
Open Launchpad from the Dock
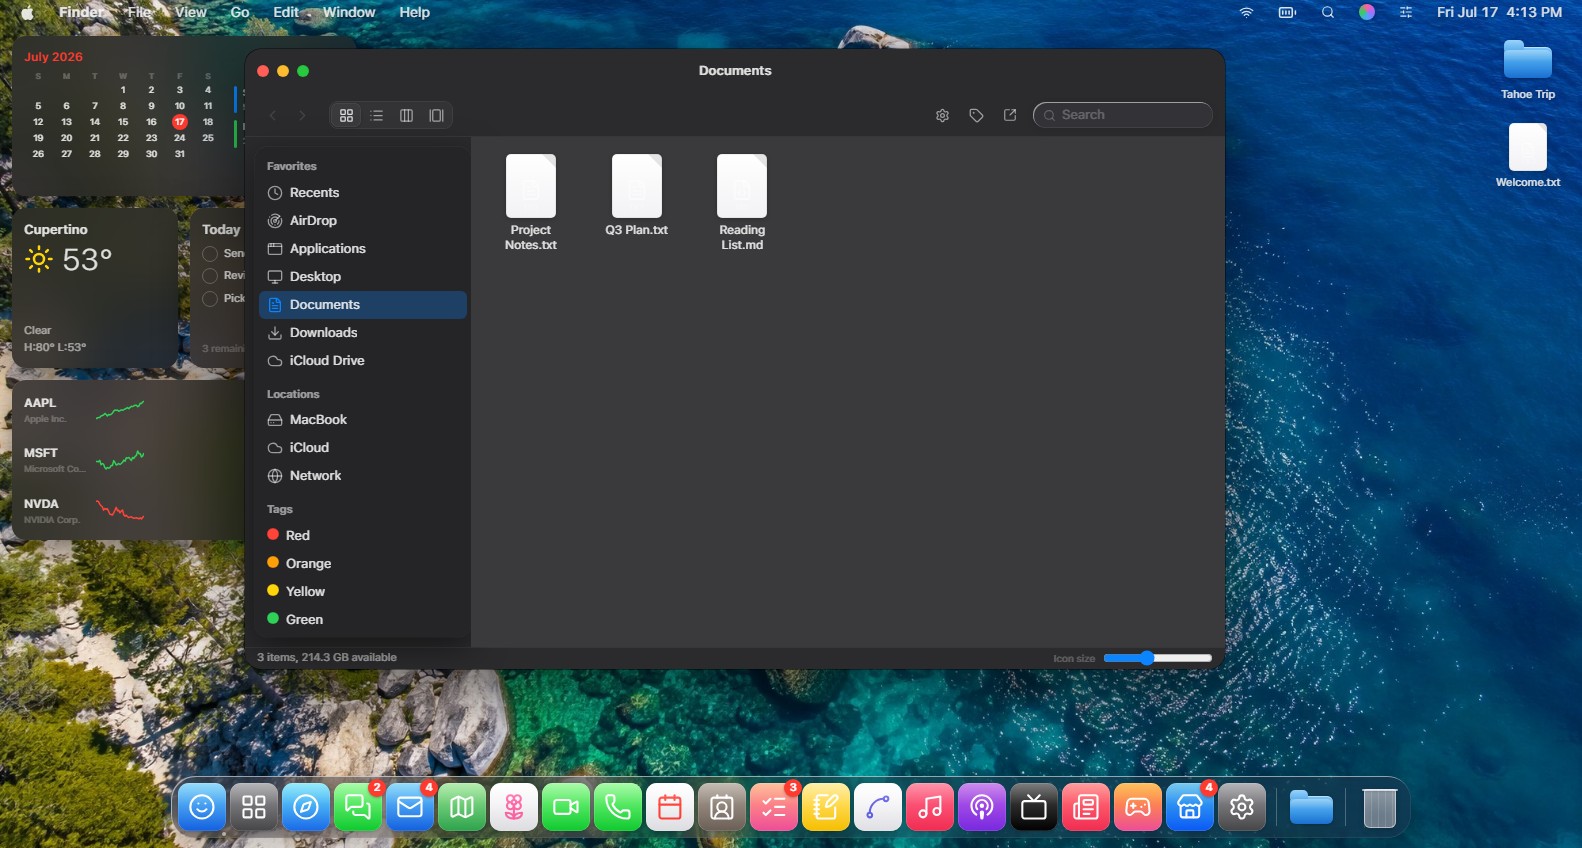[x=254, y=807]
